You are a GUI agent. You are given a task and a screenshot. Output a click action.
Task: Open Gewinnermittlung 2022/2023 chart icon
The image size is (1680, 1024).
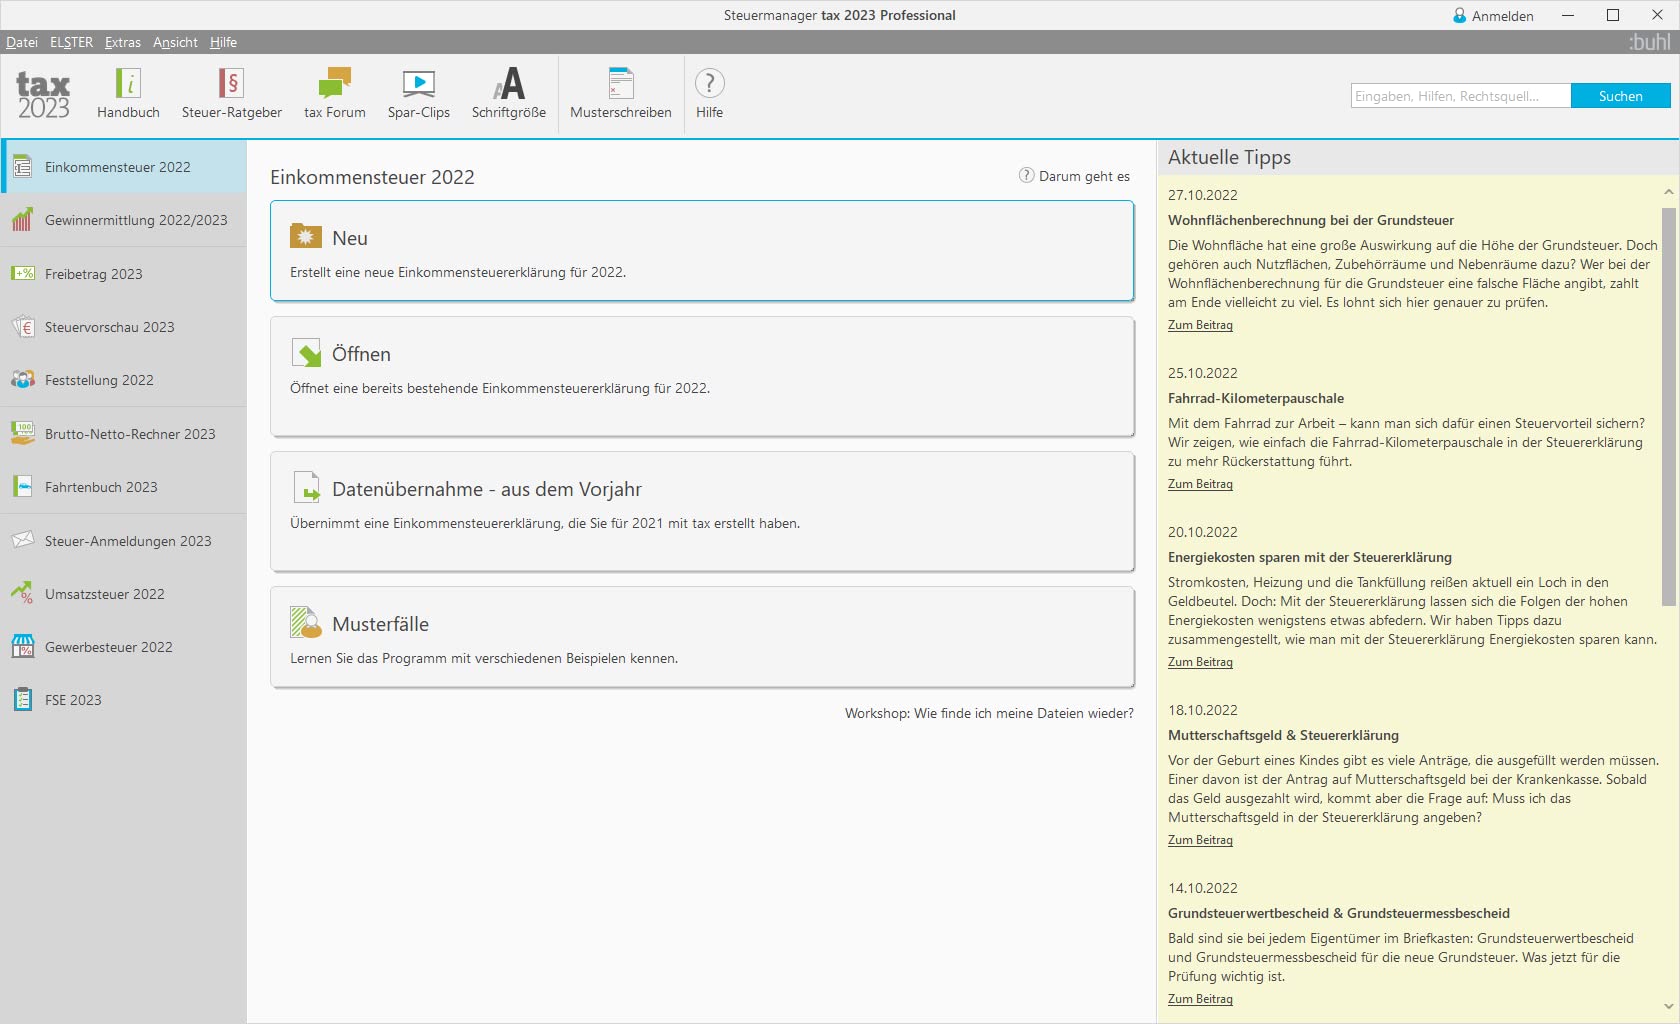tap(22, 220)
